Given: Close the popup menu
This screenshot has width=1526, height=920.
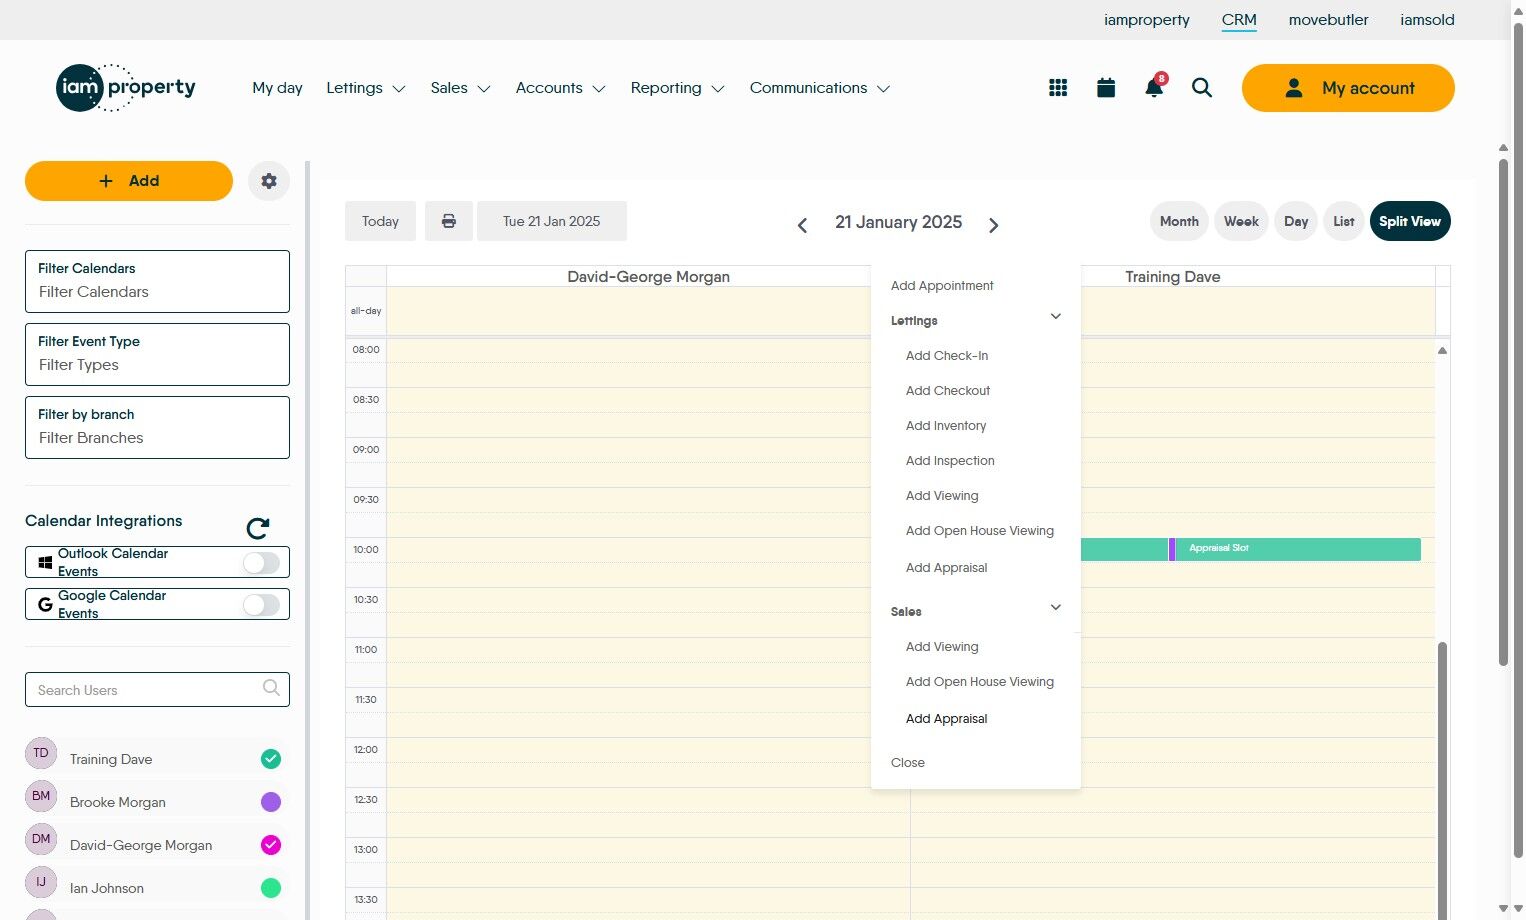Looking at the screenshot, I should tap(908, 763).
